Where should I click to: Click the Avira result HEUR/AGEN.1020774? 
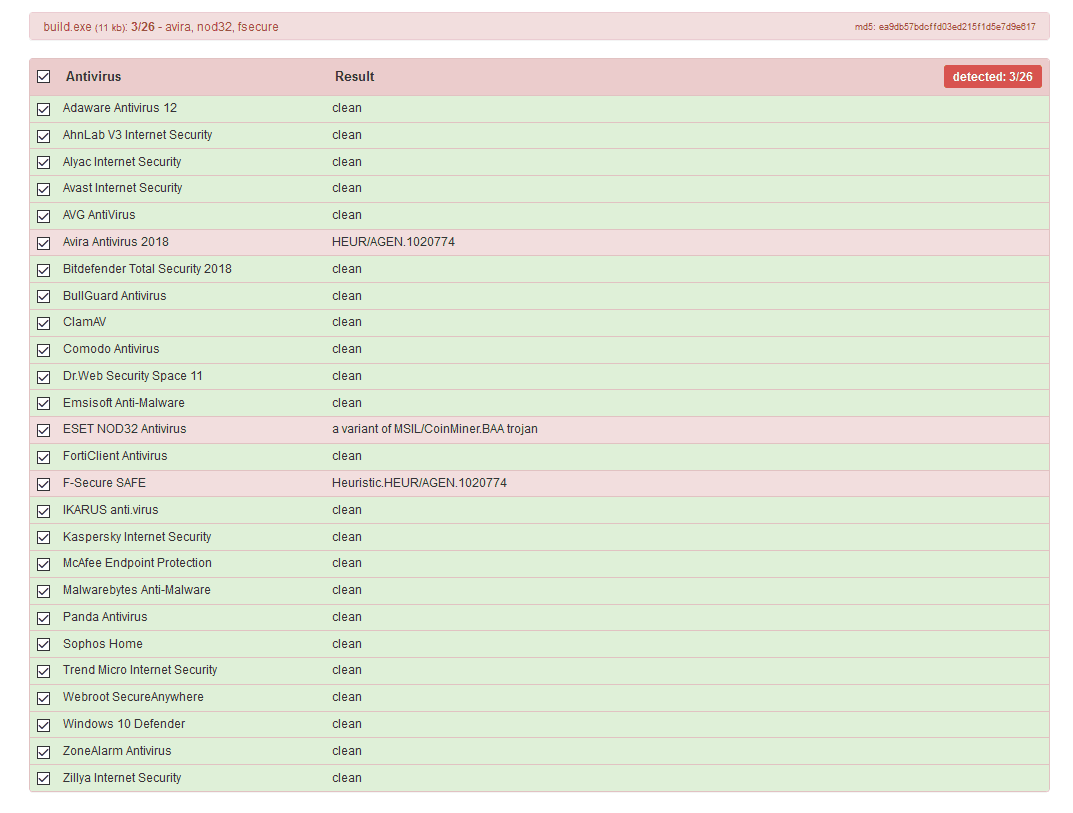393,242
